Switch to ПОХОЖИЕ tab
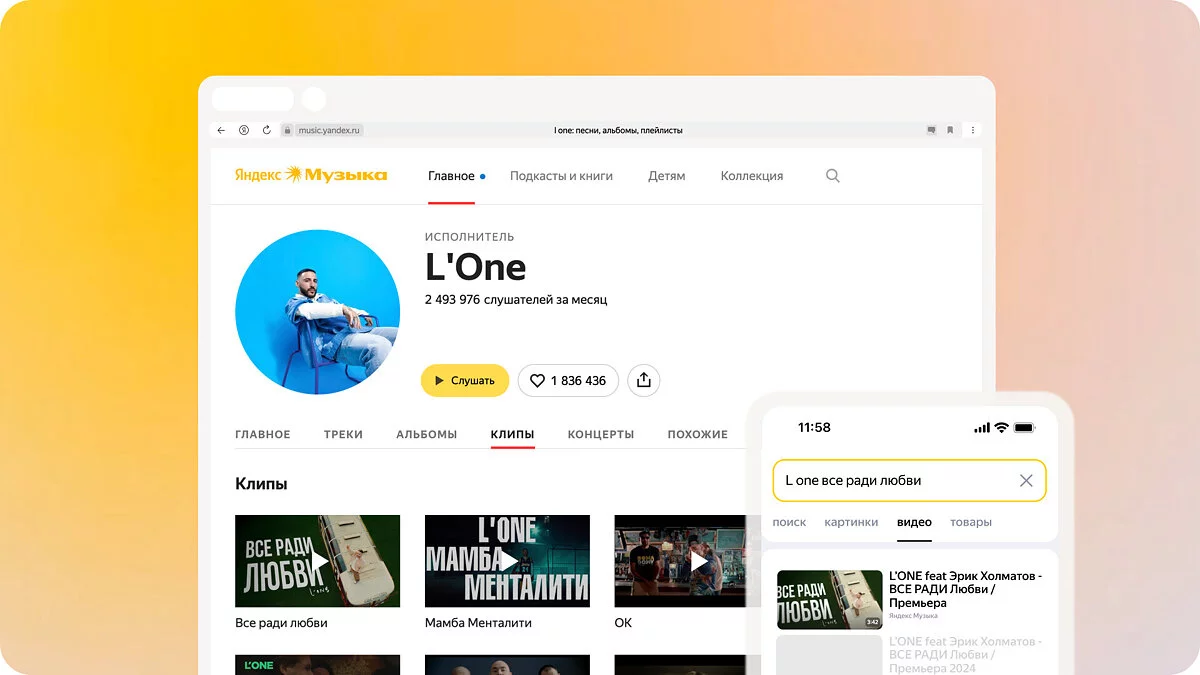 [x=698, y=435]
